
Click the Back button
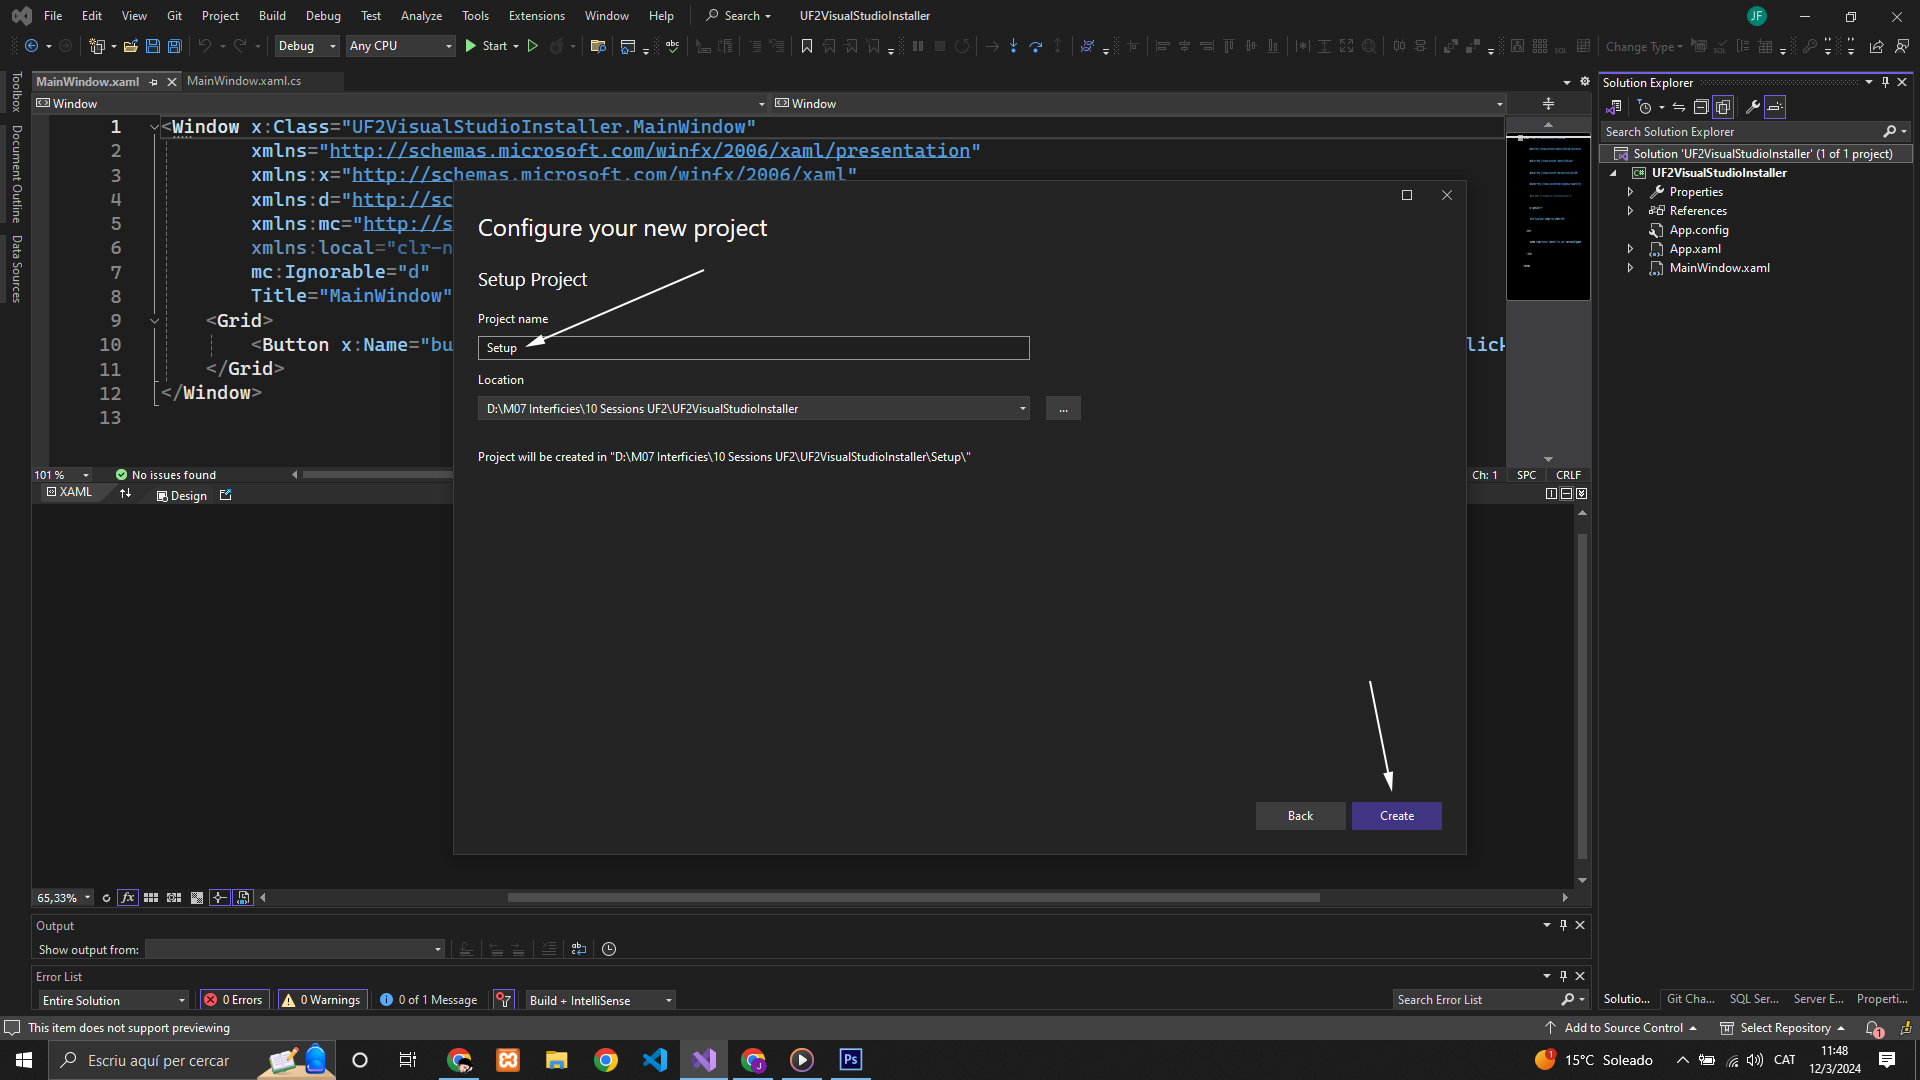1300,816
